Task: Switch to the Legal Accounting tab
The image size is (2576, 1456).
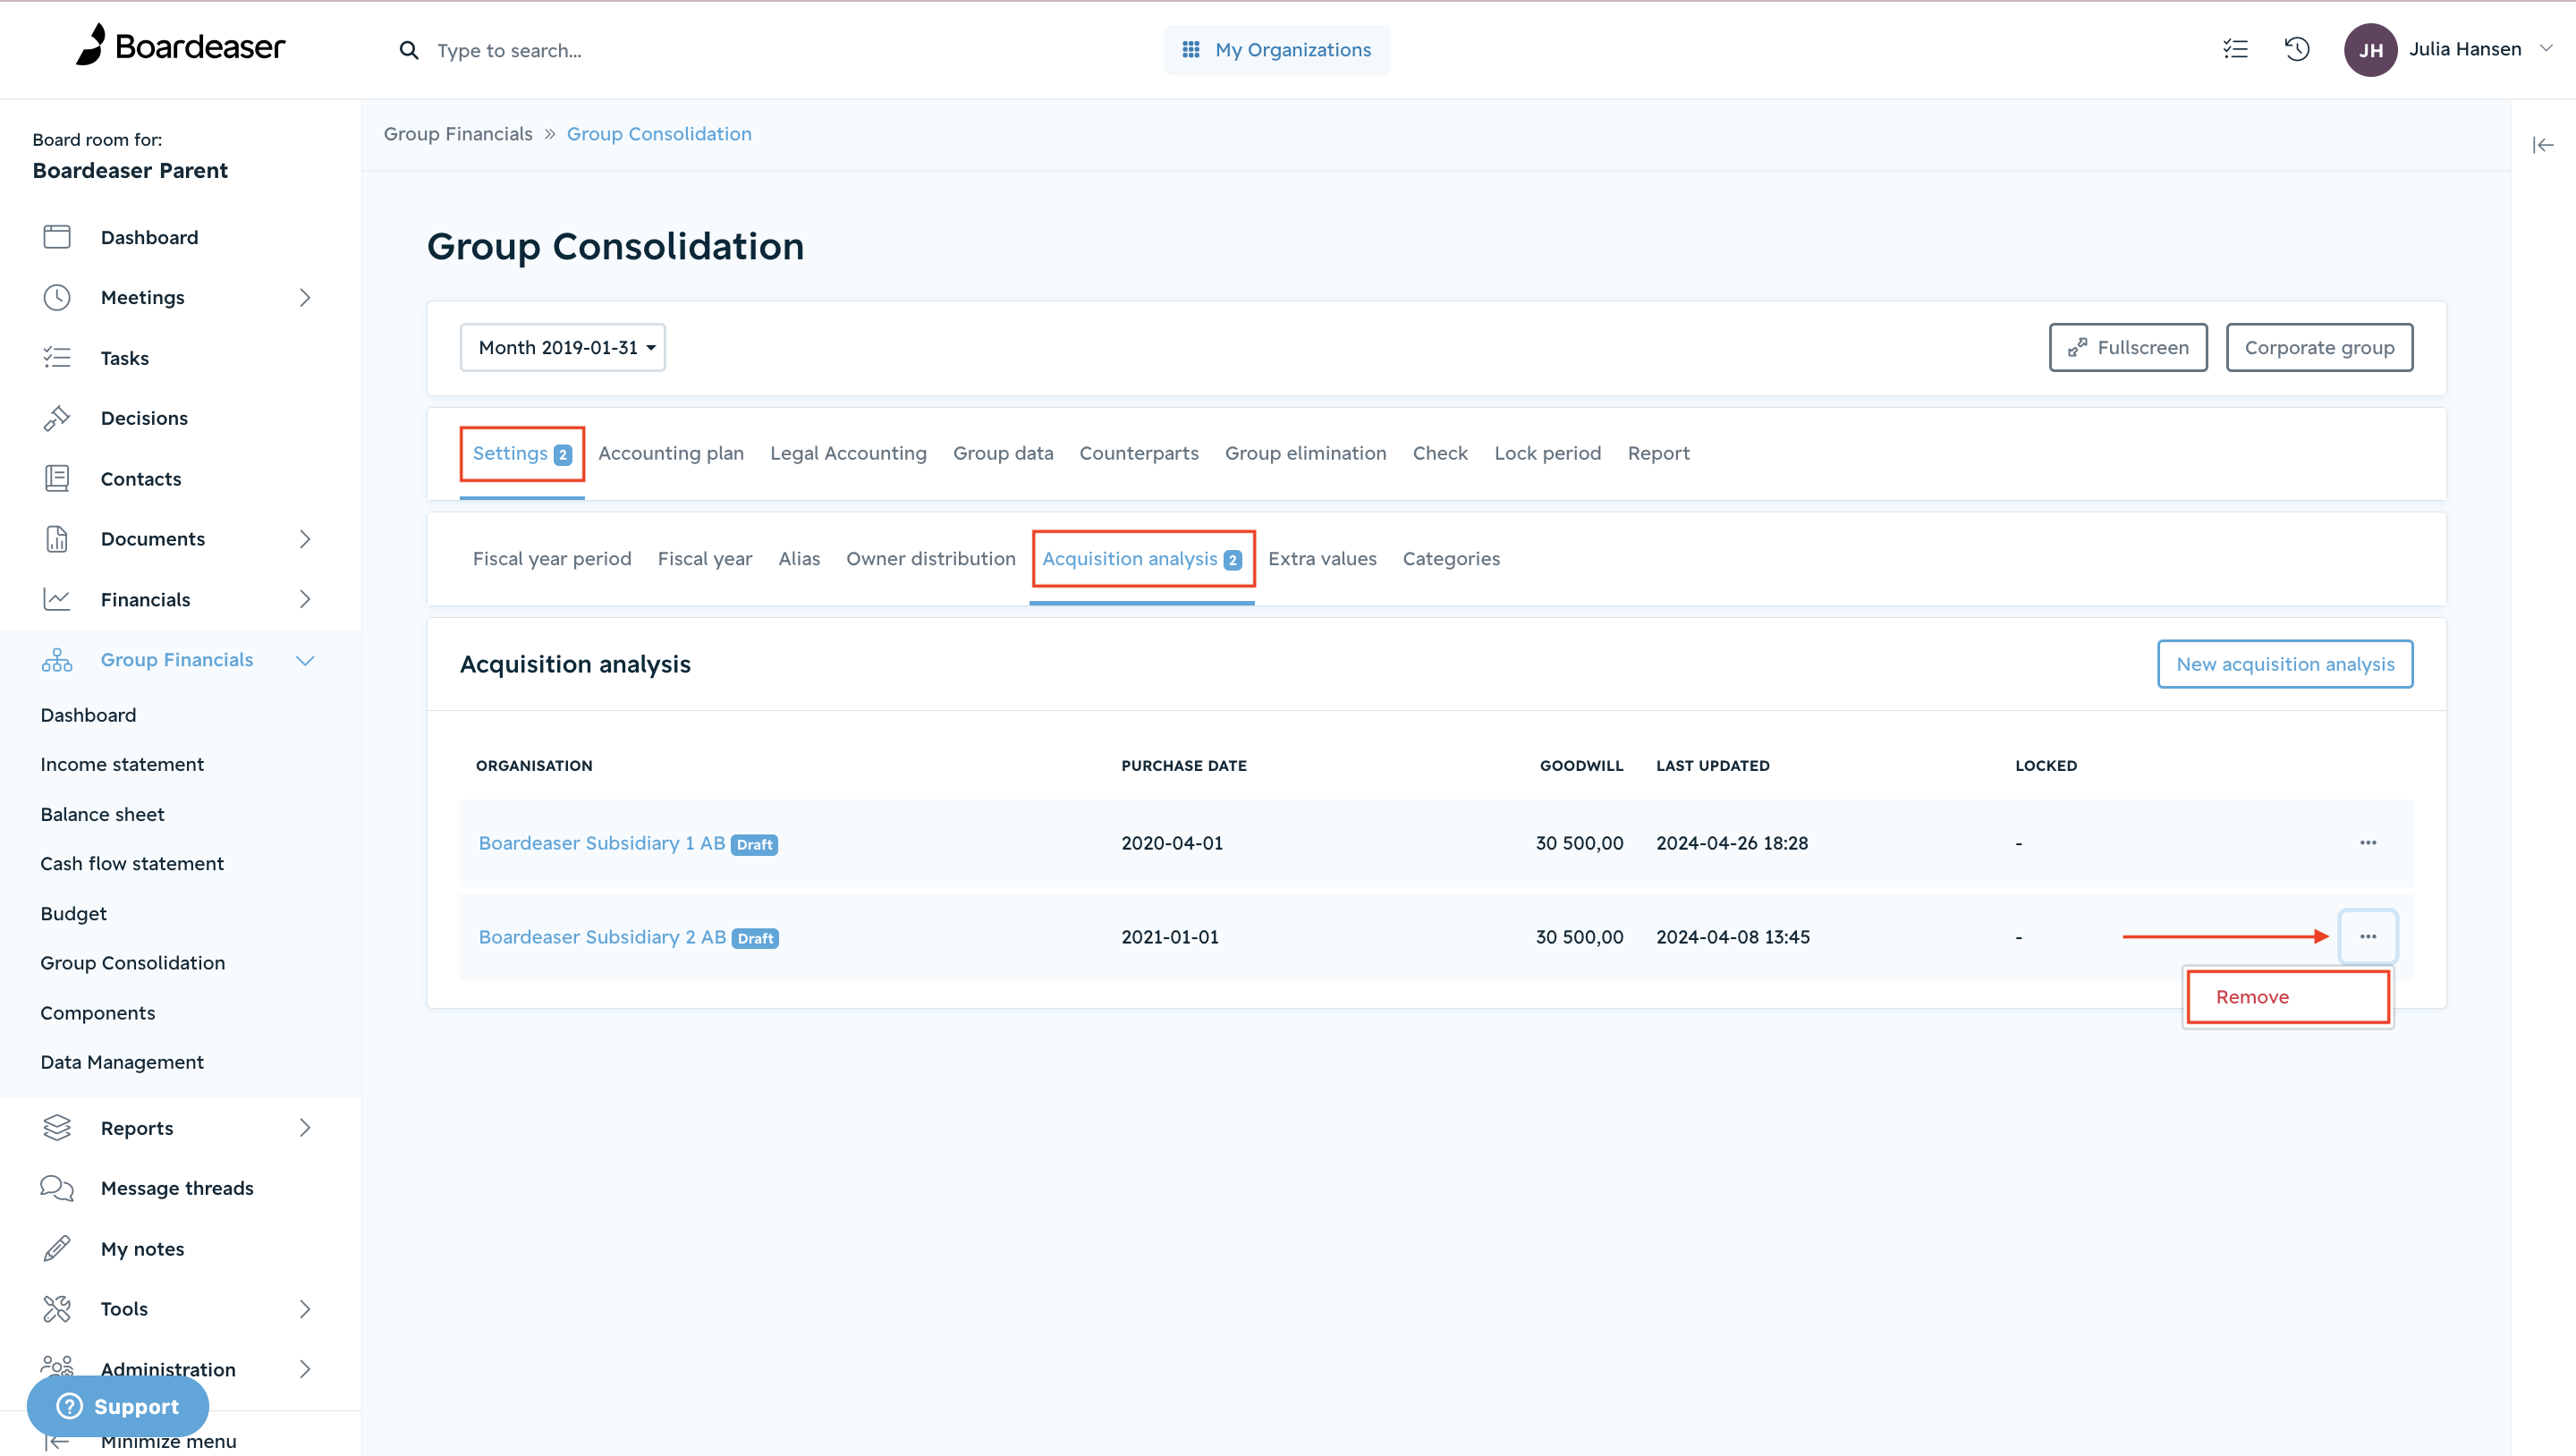Action: [x=848, y=454]
